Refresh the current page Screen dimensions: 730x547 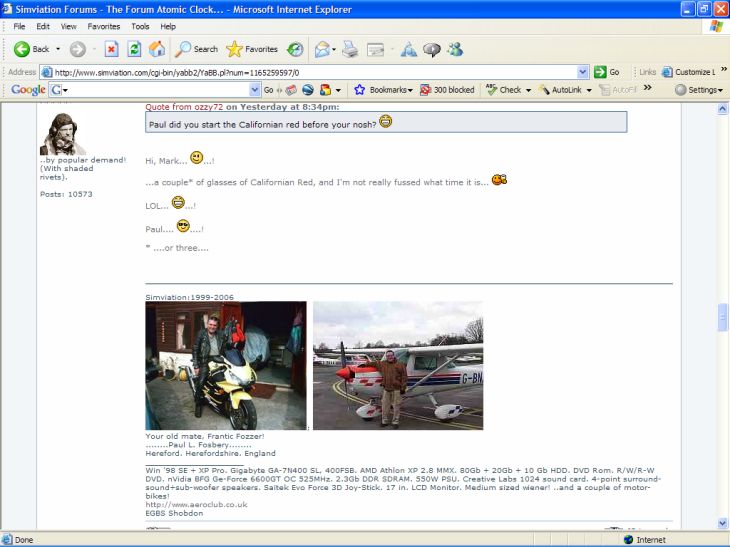click(x=134, y=48)
